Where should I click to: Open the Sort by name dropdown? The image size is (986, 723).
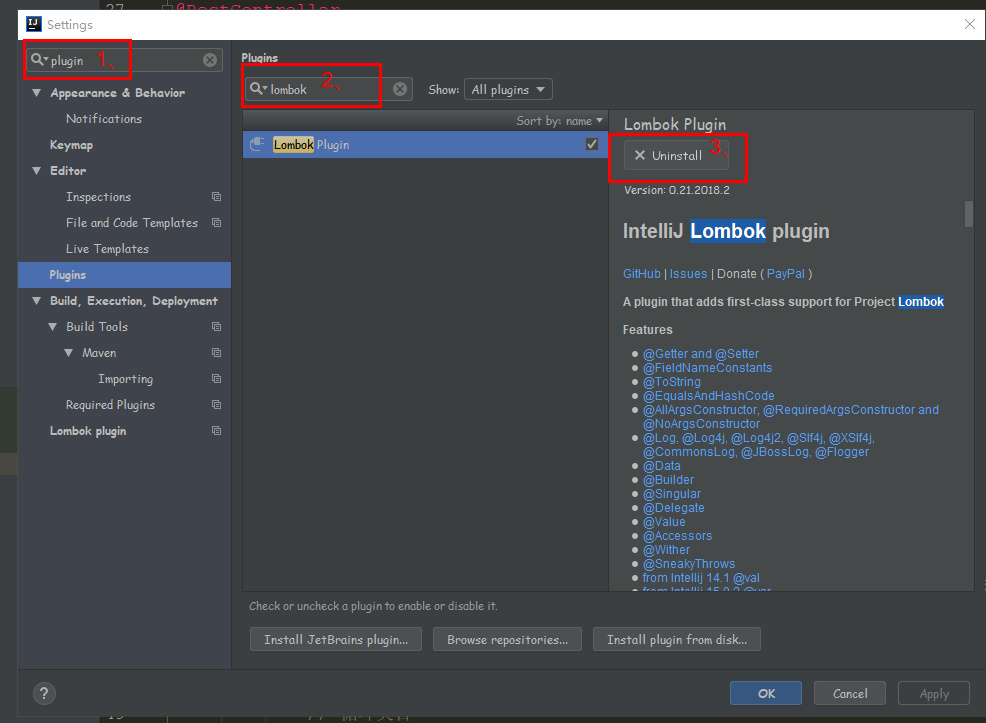pyautogui.click(x=560, y=121)
